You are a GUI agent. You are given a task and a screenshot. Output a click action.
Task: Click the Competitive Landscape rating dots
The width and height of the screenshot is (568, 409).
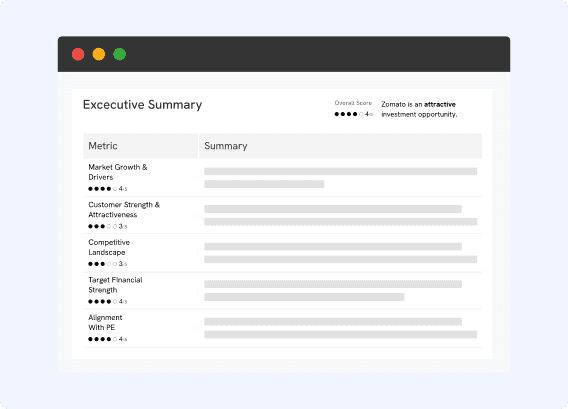point(108,264)
